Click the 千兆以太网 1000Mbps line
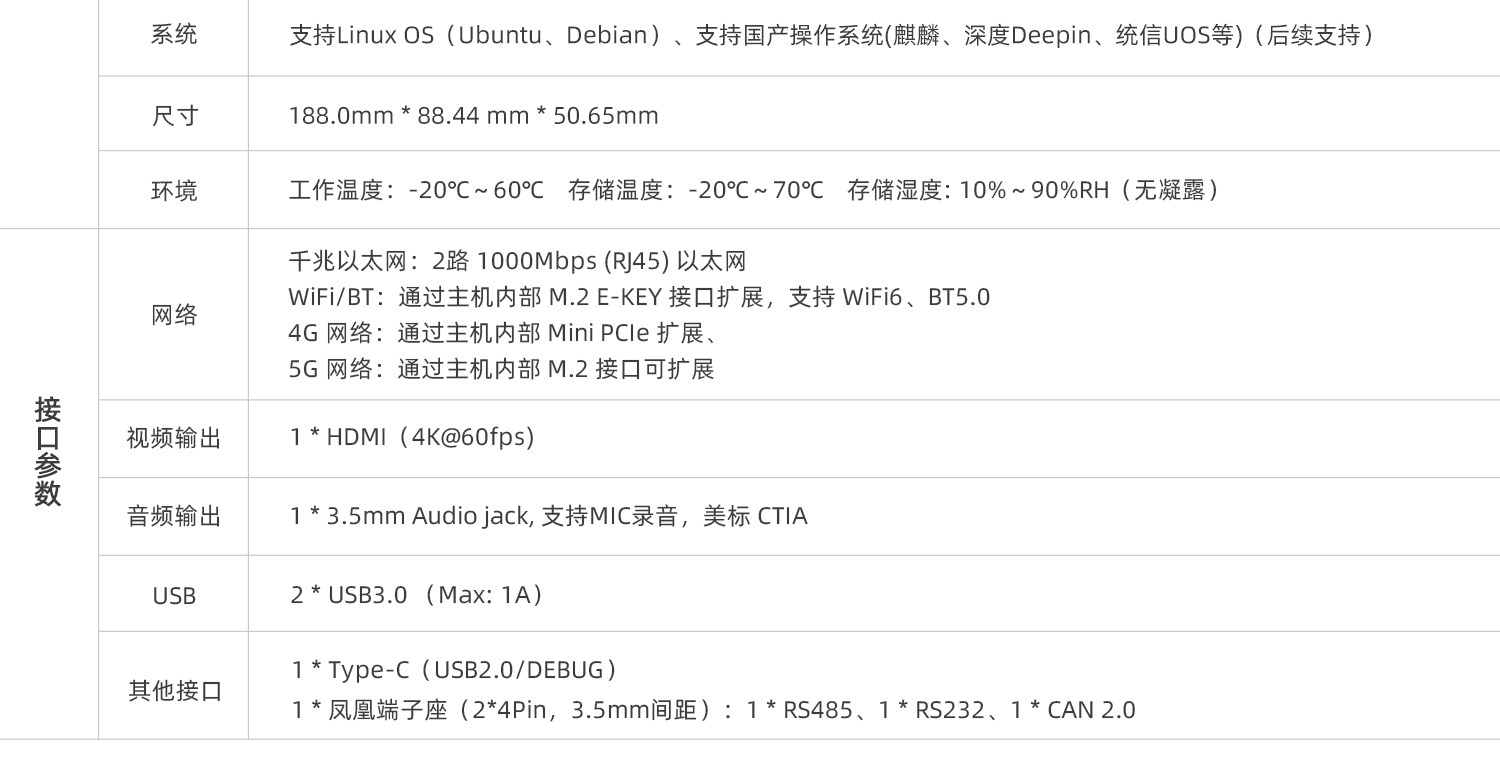 point(518,261)
